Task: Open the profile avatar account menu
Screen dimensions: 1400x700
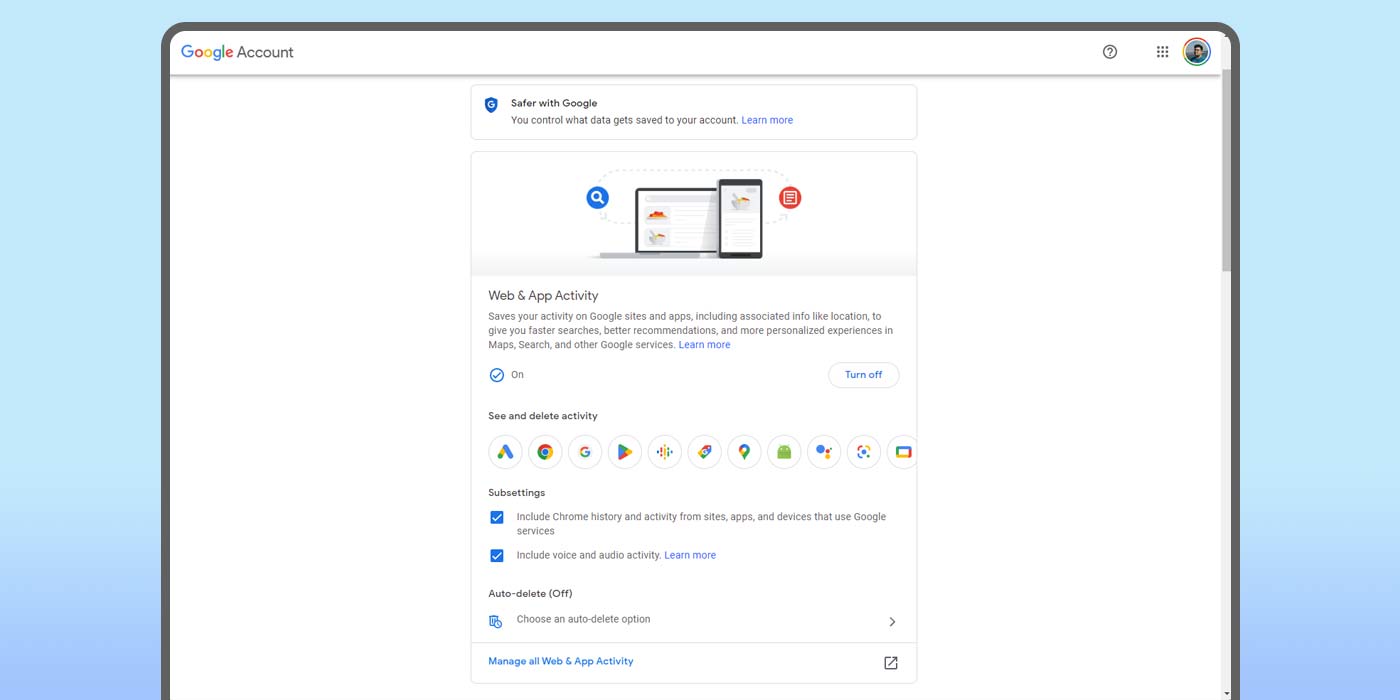Action: click(x=1196, y=52)
